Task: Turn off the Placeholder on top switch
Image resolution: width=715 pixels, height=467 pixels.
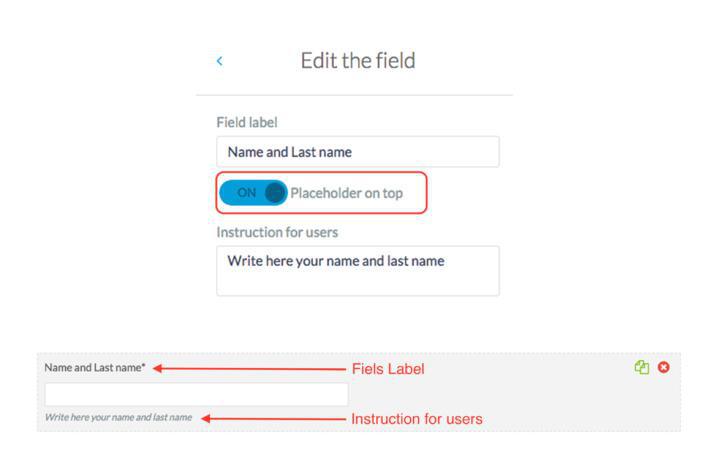Action: [x=254, y=193]
